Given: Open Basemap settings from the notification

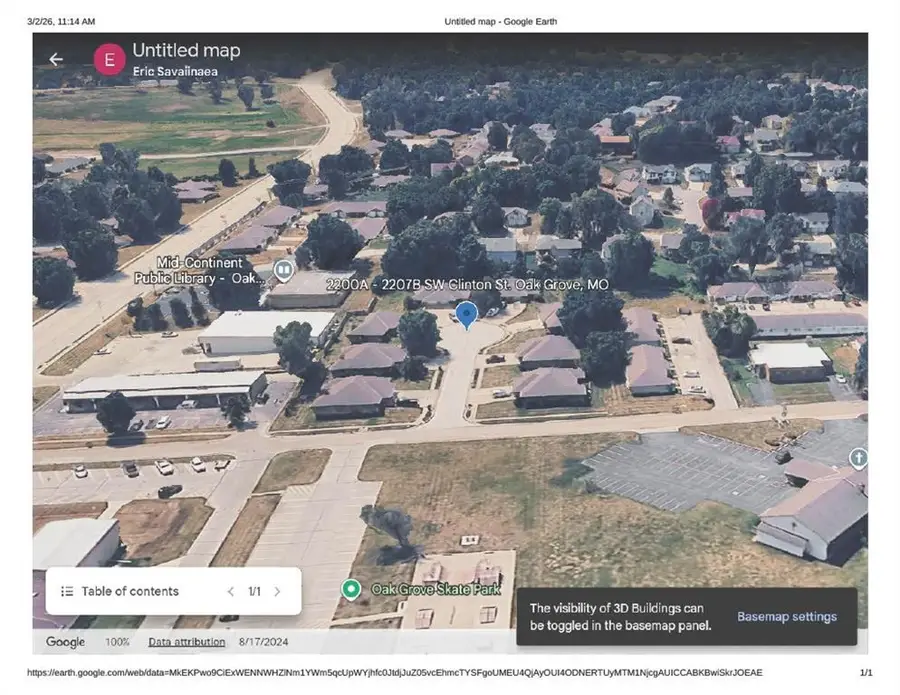Looking at the screenshot, I should [x=787, y=616].
